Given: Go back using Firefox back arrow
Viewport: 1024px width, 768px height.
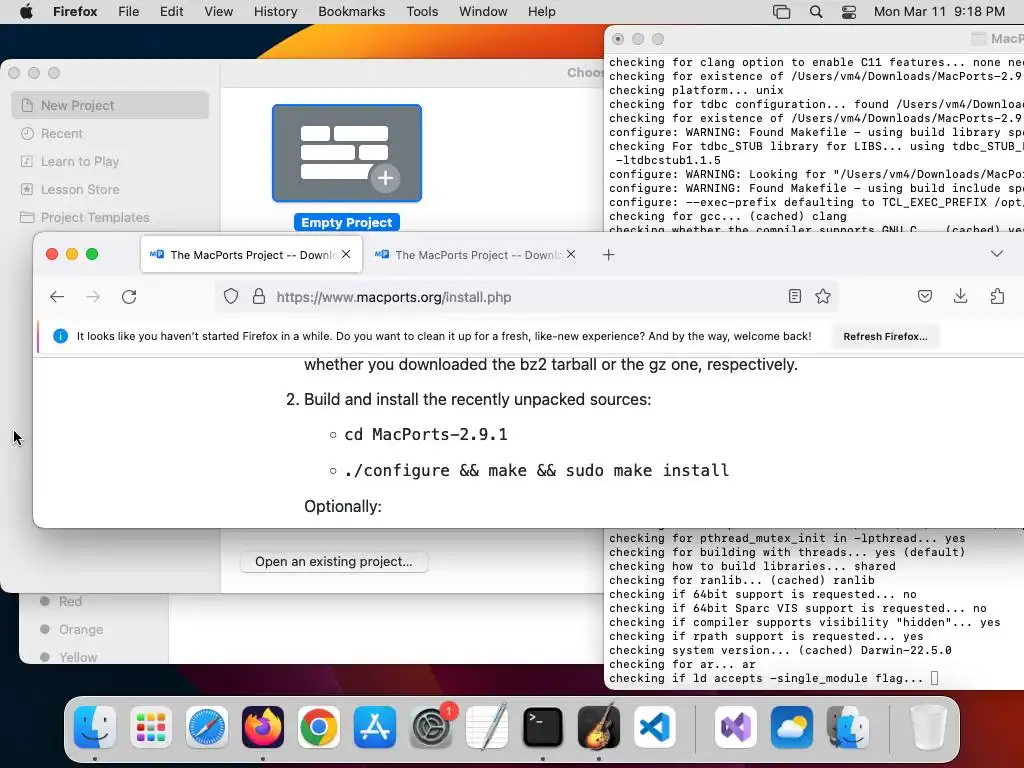Looking at the screenshot, I should point(57,297).
